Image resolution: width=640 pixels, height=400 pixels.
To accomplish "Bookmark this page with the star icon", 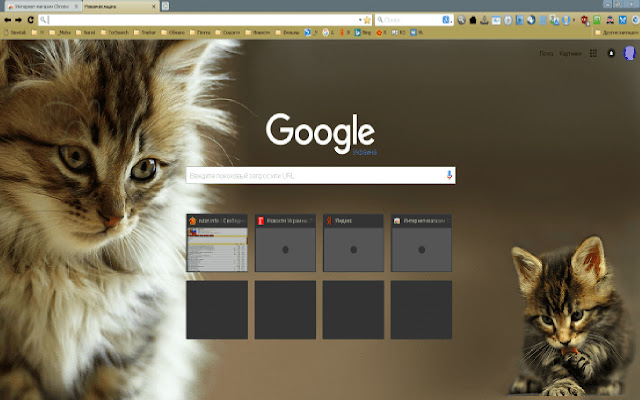I will click(367, 20).
